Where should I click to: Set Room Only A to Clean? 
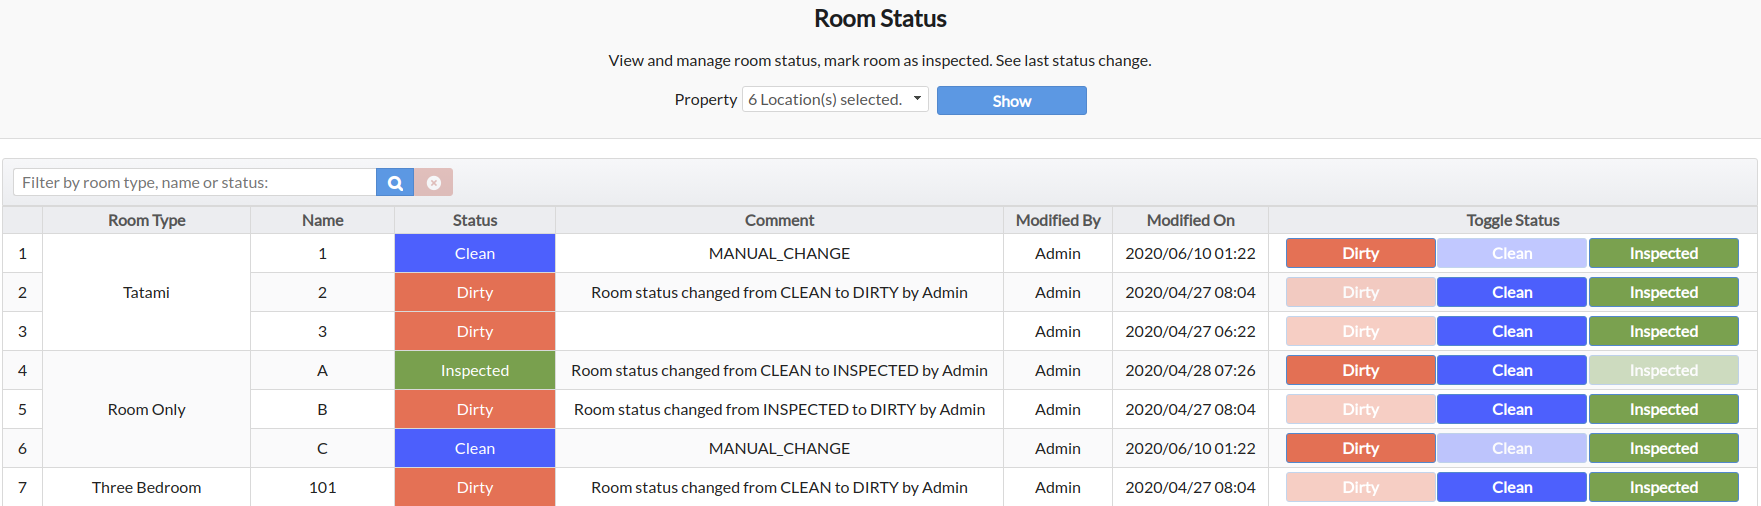(x=1511, y=371)
